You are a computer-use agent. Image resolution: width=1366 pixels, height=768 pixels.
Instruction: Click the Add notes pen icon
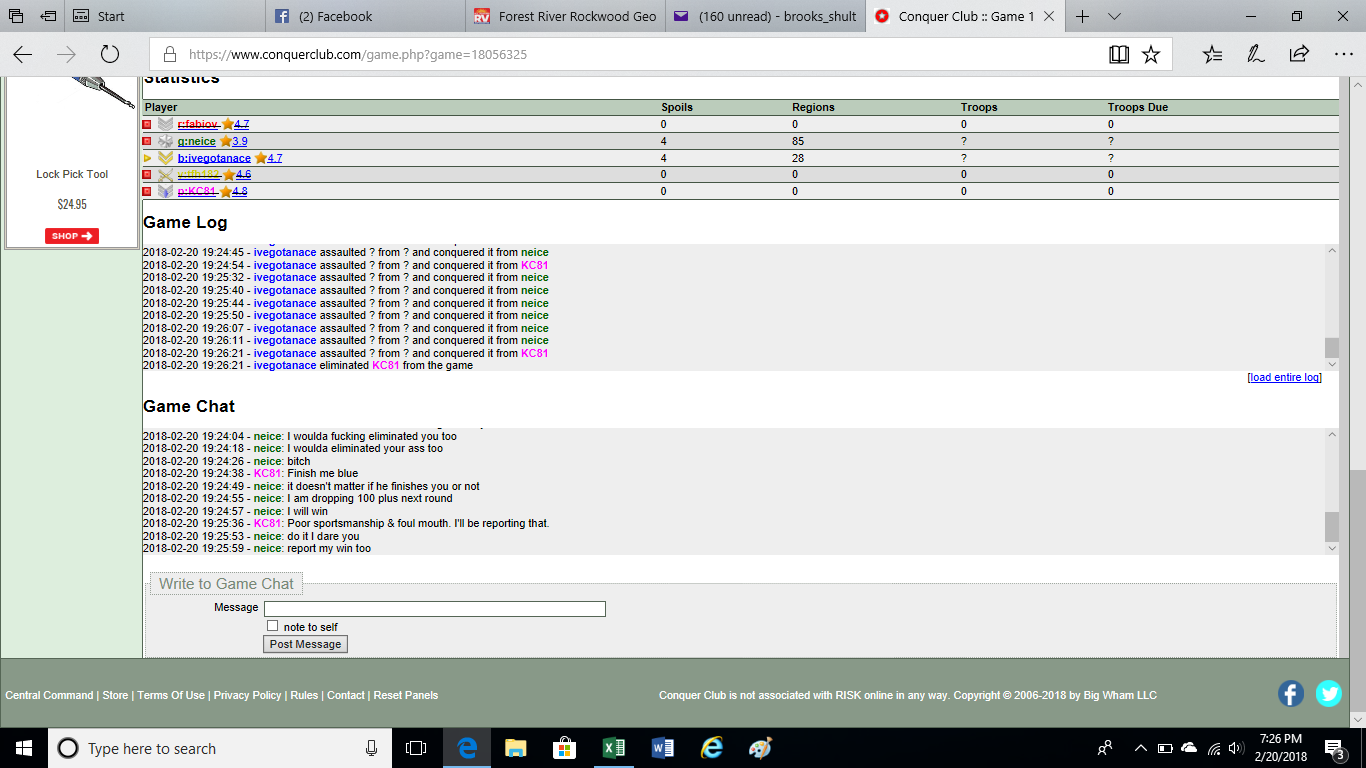[x=1256, y=54]
